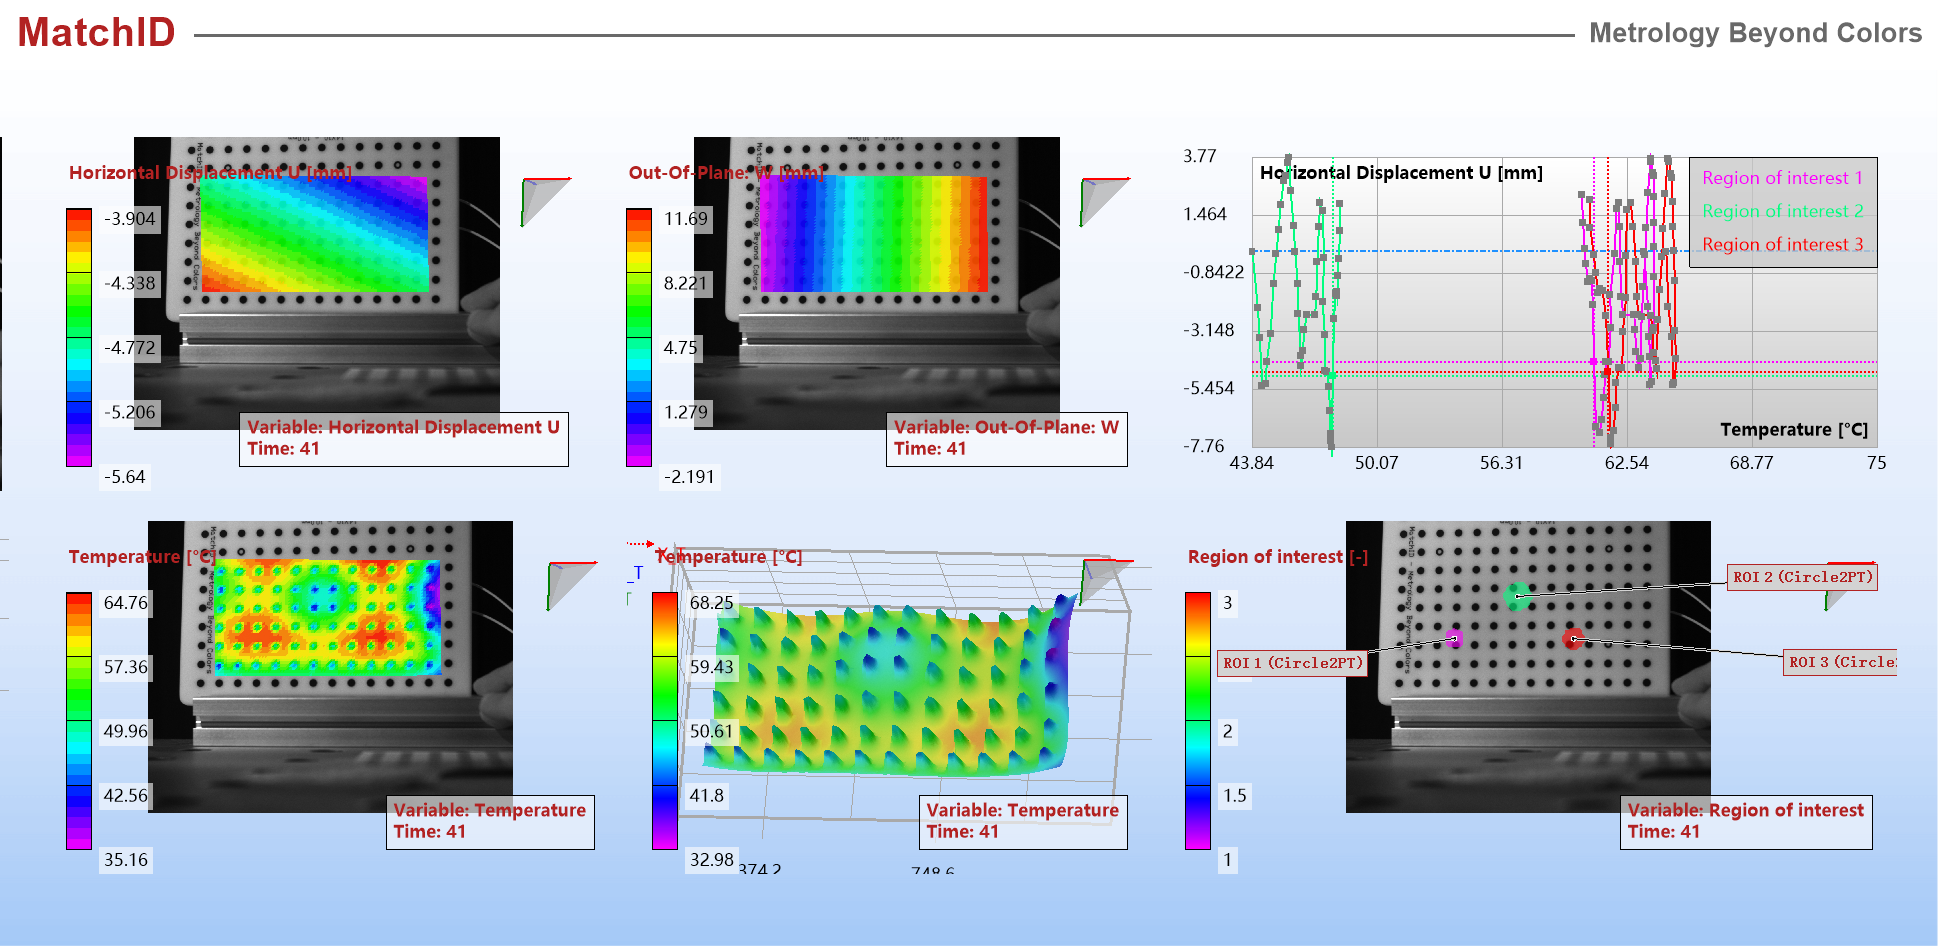This screenshot has height=946, width=1938.
Task: Click the 3D plot's 'Variable: Temperature' annotation box
Action: point(1023,822)
